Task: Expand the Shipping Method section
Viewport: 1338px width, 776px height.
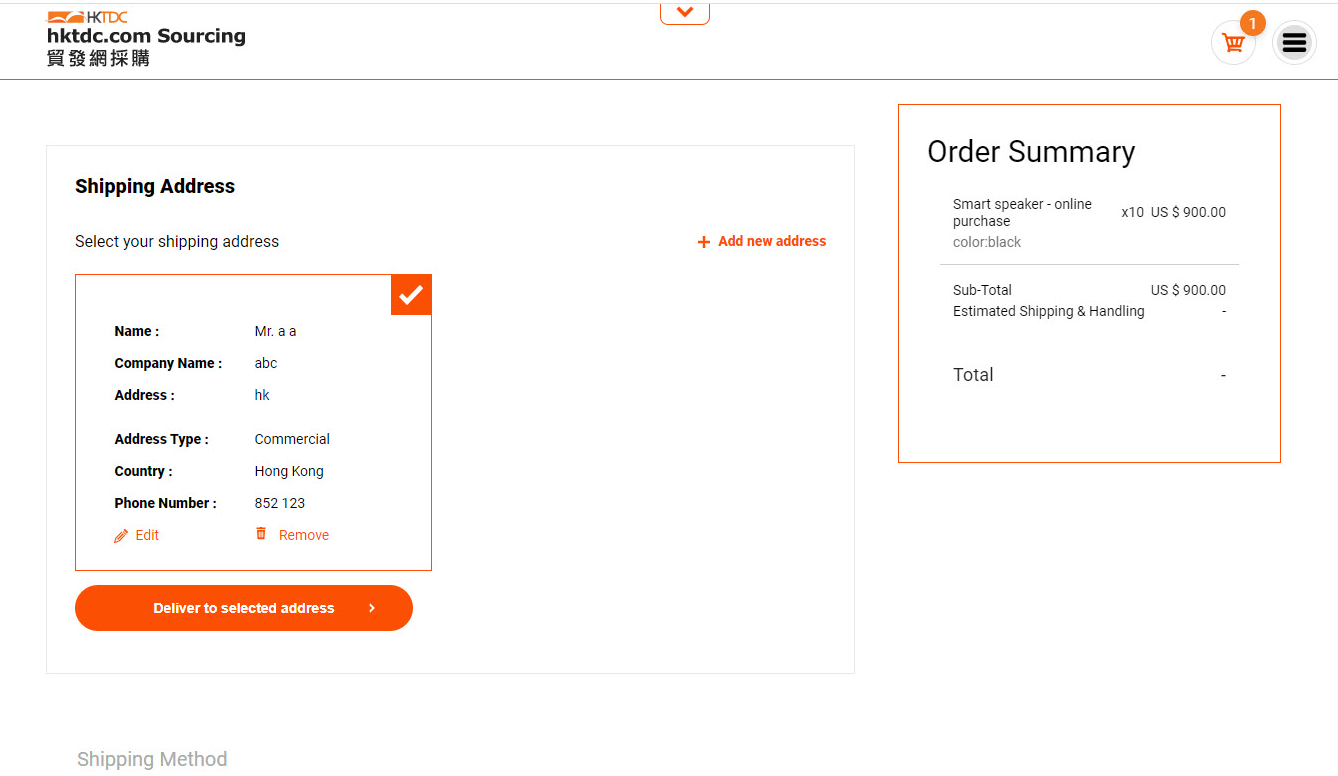Action: pos(152,759)
